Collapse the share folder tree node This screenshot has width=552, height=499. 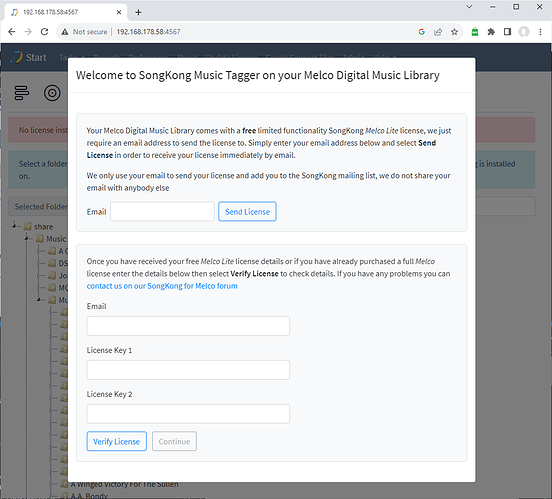14,226
